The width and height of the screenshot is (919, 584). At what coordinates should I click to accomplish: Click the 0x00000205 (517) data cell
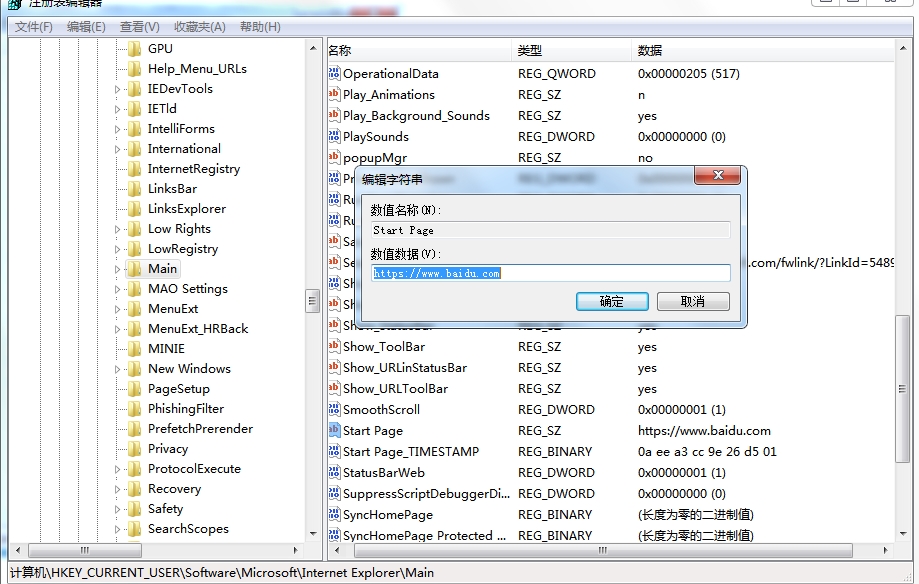coord(688,73)
